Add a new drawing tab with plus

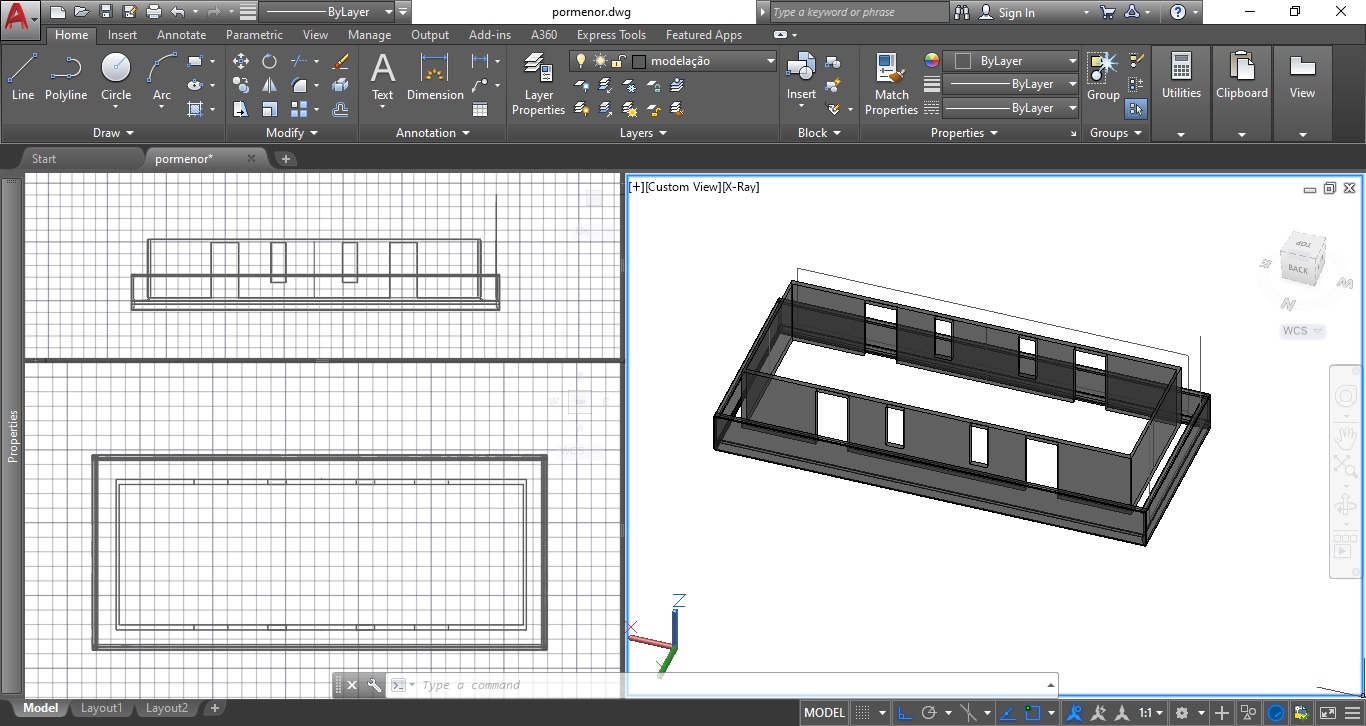(286, 158)
